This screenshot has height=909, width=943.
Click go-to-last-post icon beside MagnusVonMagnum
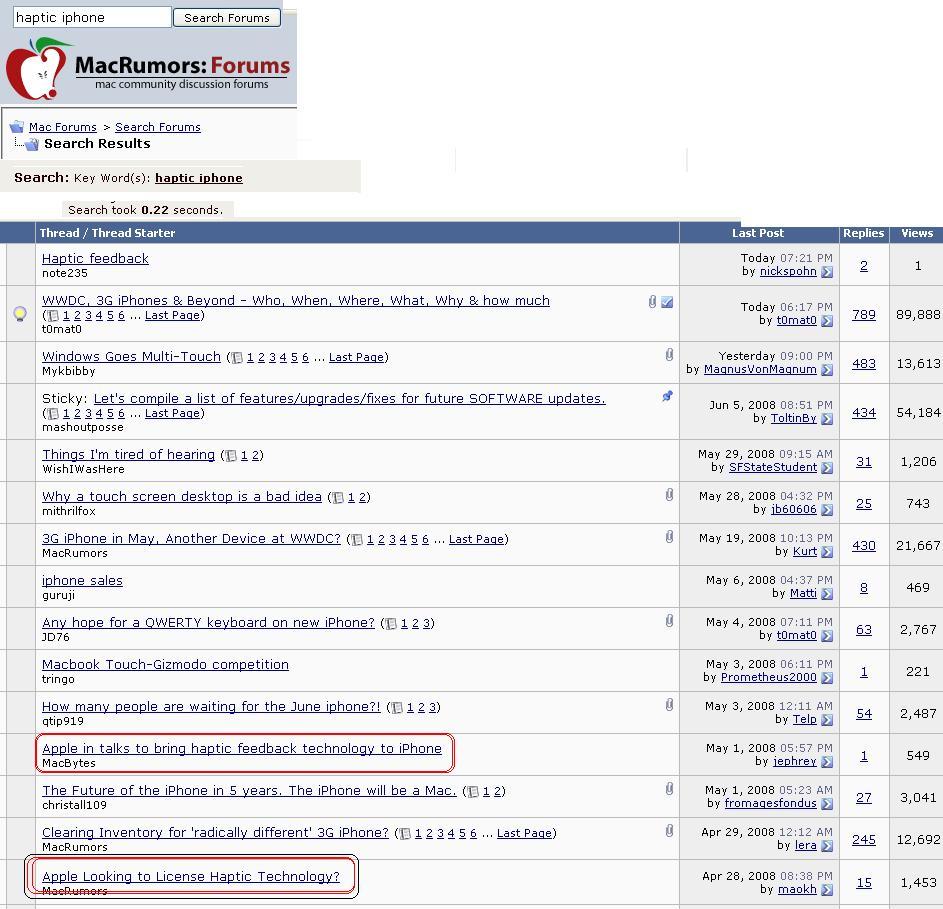[827, 370]
